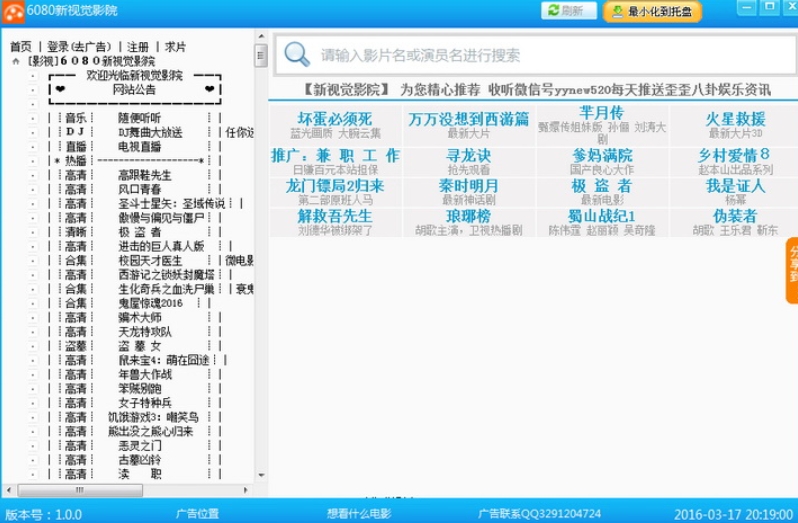Click 蜀山战纪1 link

point(602,216)
